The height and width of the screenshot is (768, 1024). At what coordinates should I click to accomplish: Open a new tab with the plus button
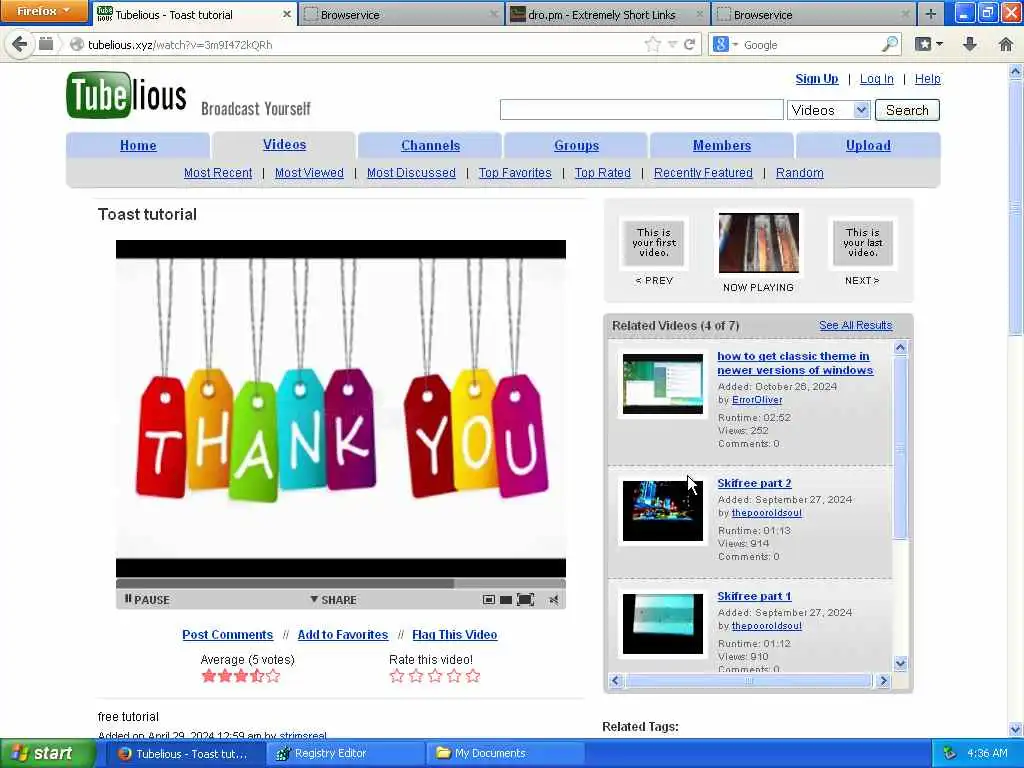[931, 14]
